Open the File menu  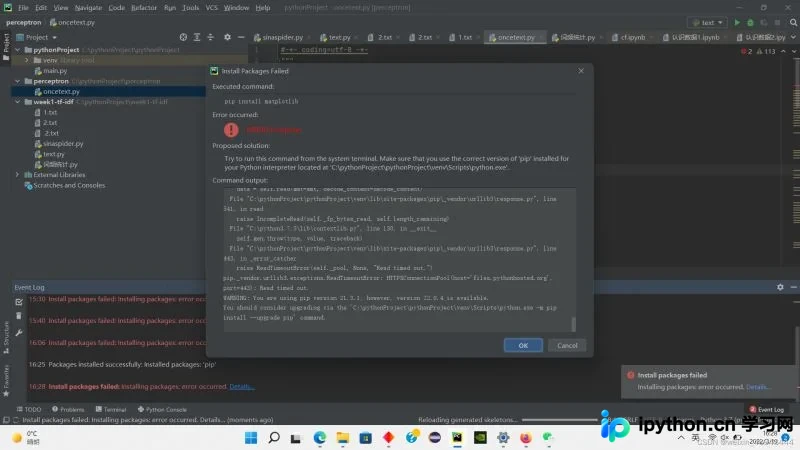pos(23,8)
